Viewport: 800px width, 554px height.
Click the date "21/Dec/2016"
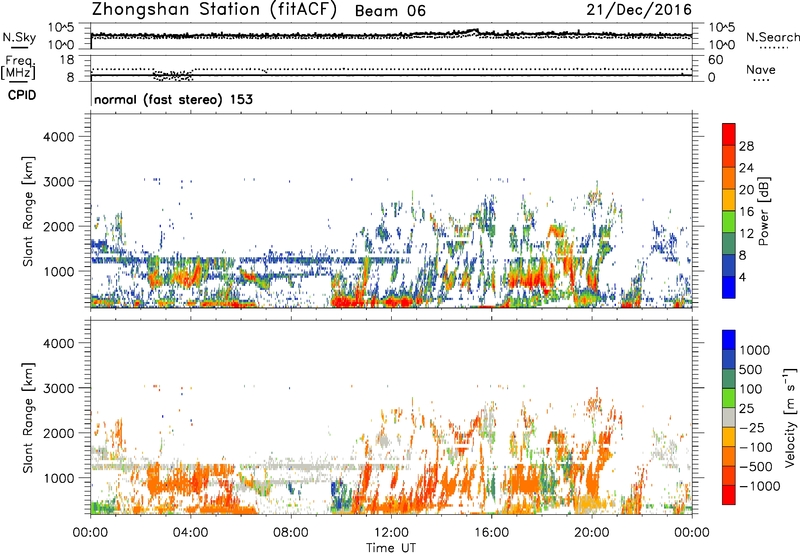point(639,10)
